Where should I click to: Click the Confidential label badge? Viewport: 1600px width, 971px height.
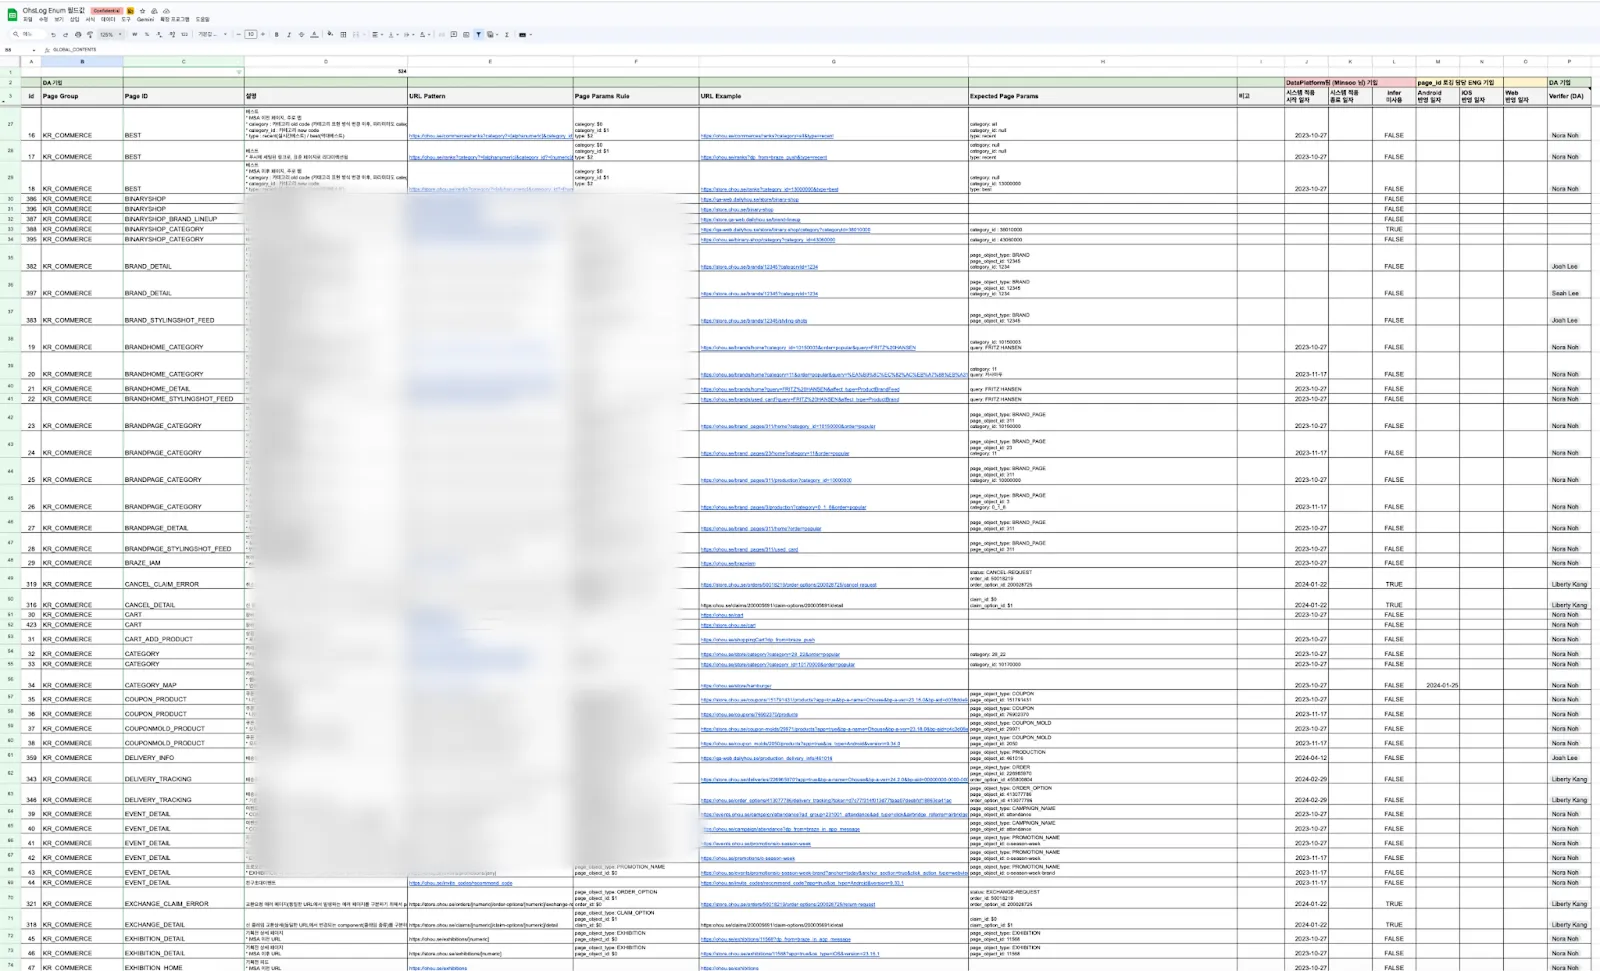coord(107,11)
